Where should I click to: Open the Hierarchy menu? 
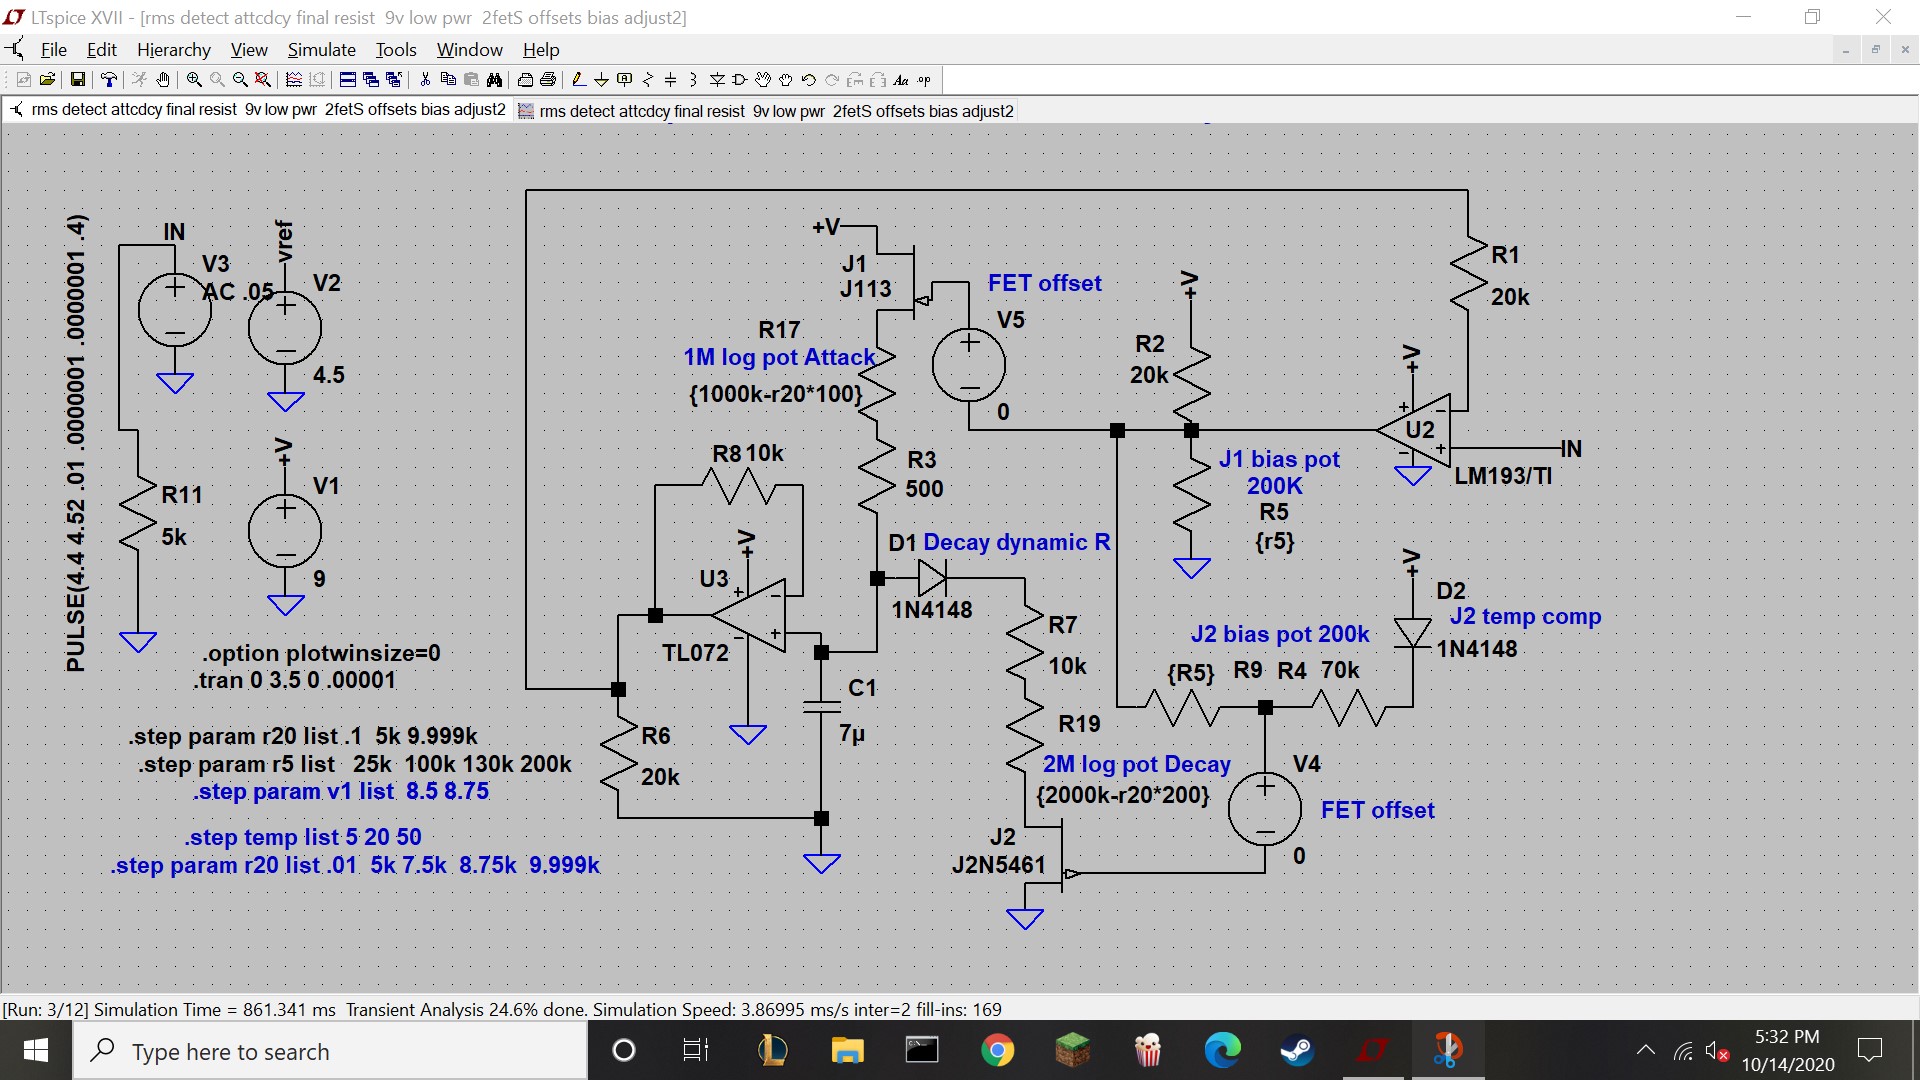pos(174,50)
